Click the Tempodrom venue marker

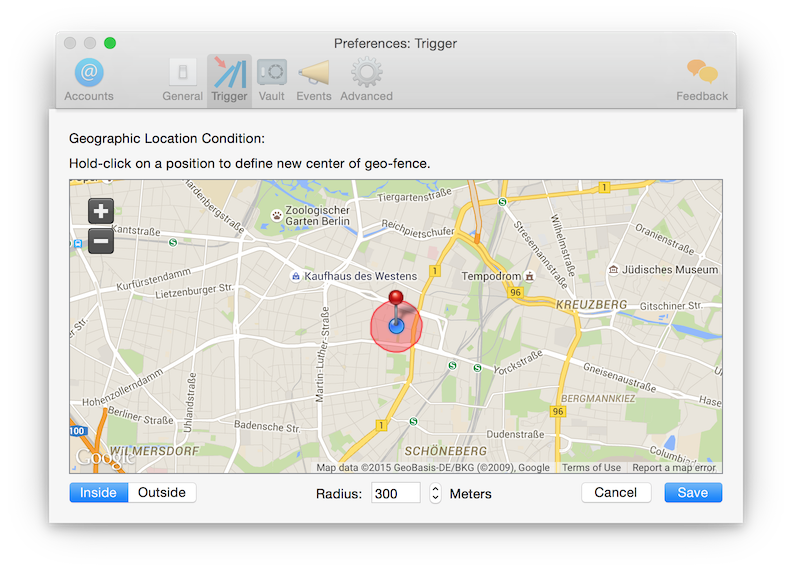click(529, 276)
